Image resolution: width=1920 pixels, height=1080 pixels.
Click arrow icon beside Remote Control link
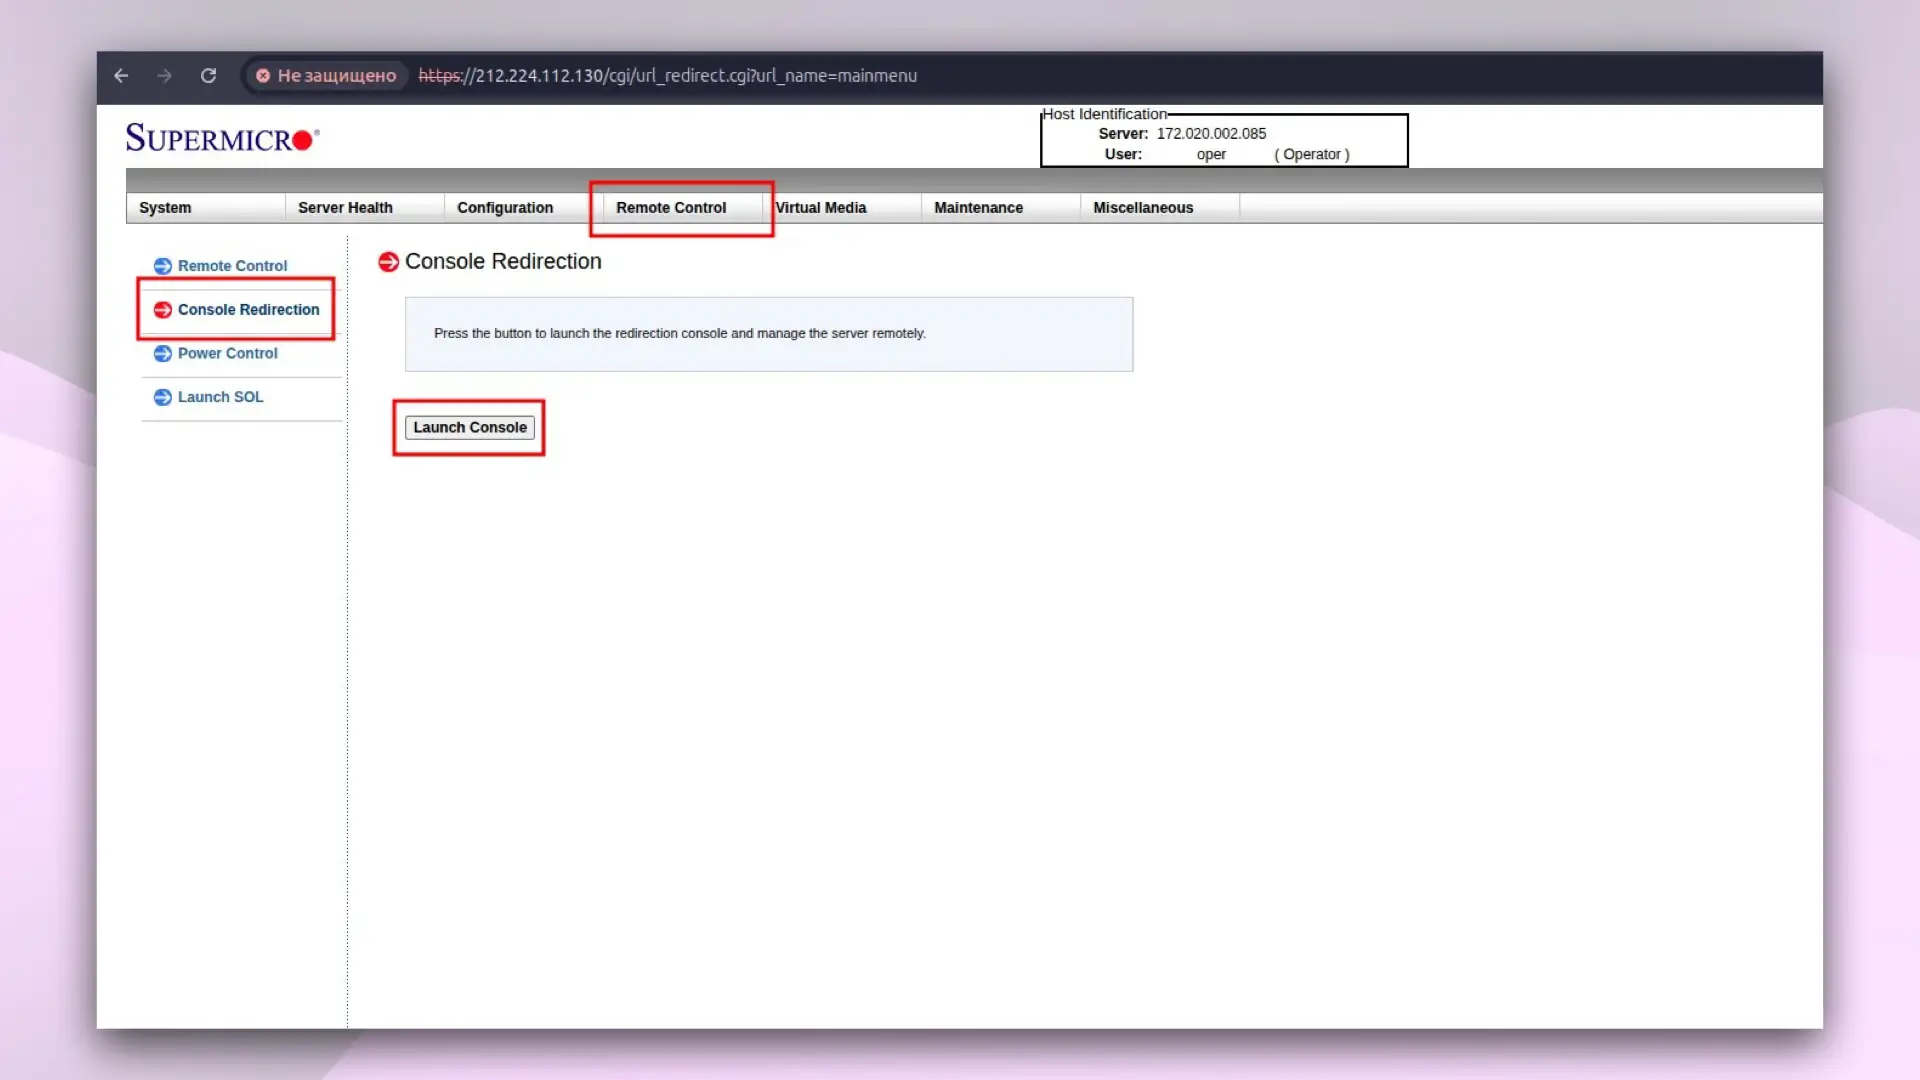(x=162, y=266)
